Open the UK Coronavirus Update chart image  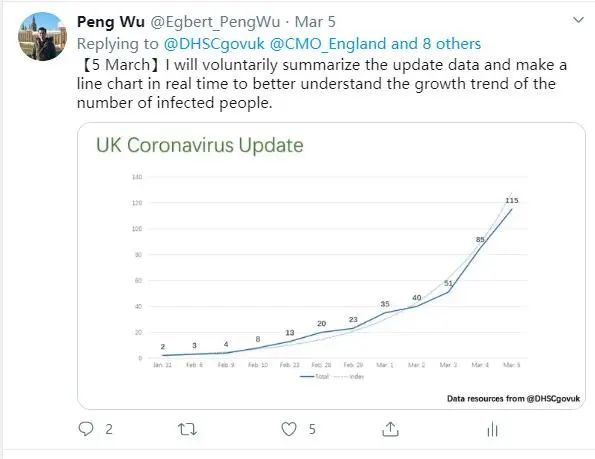(x=331, y=266)
